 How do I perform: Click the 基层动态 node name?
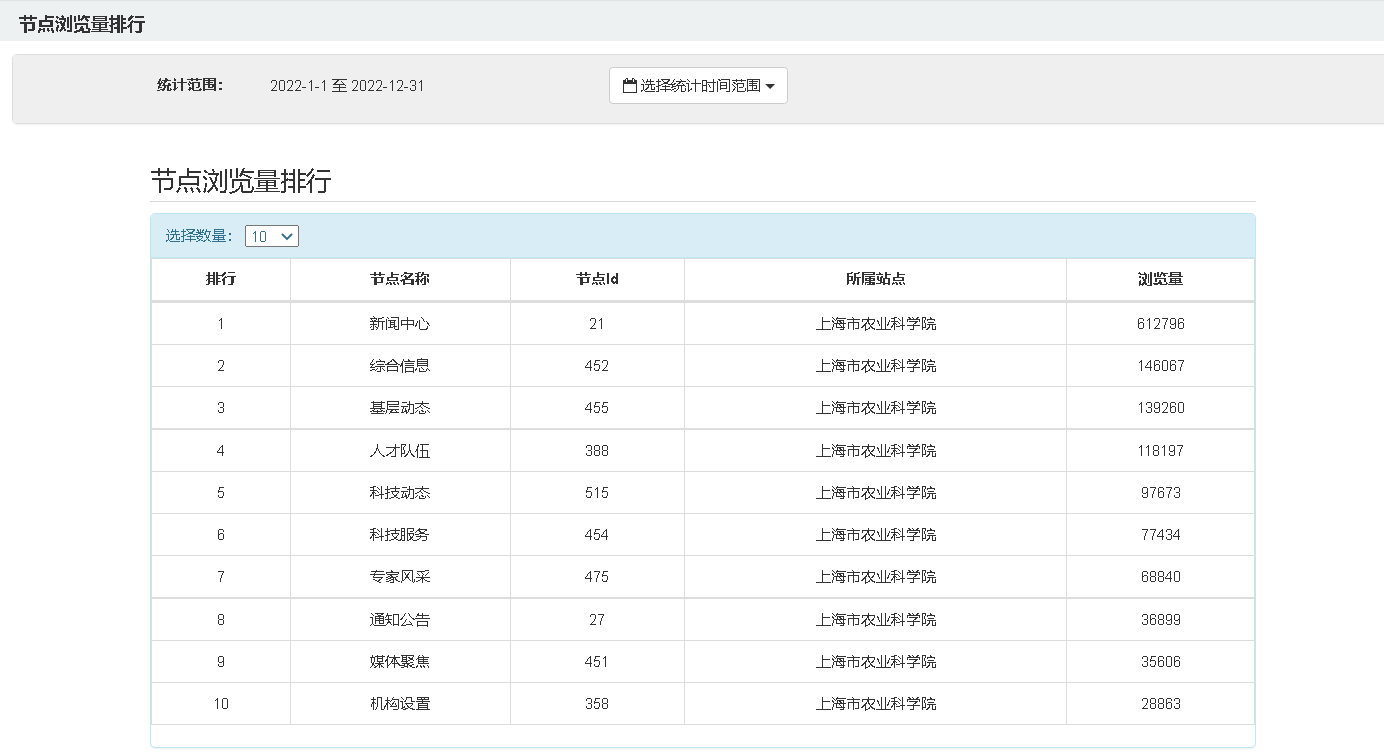point(400,408)
